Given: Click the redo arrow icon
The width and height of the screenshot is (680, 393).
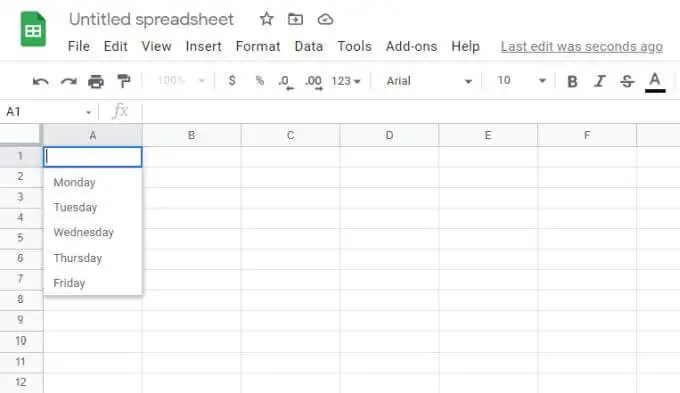Looking at the screenshot, I should [x=69, y=81].
